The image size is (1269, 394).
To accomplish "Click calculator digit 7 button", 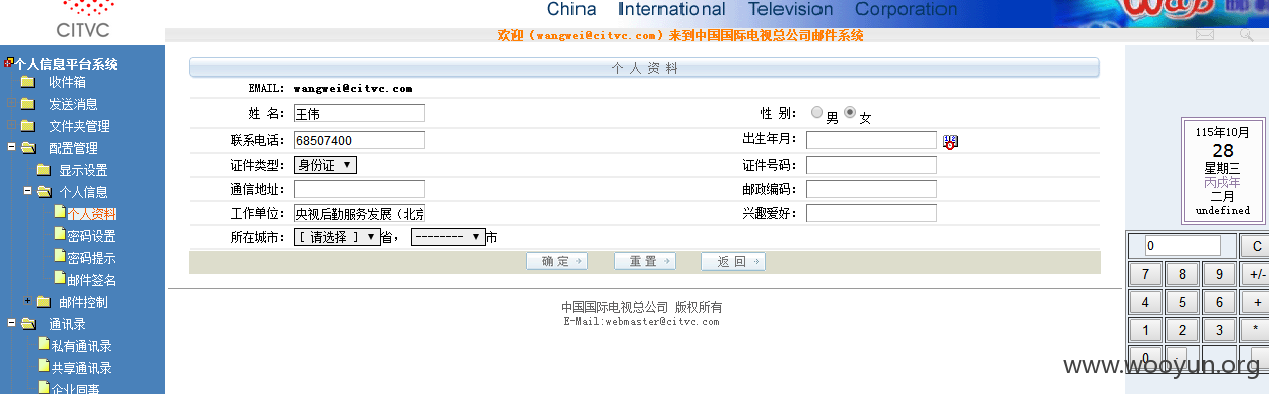I will click(x=1145, y=274).
